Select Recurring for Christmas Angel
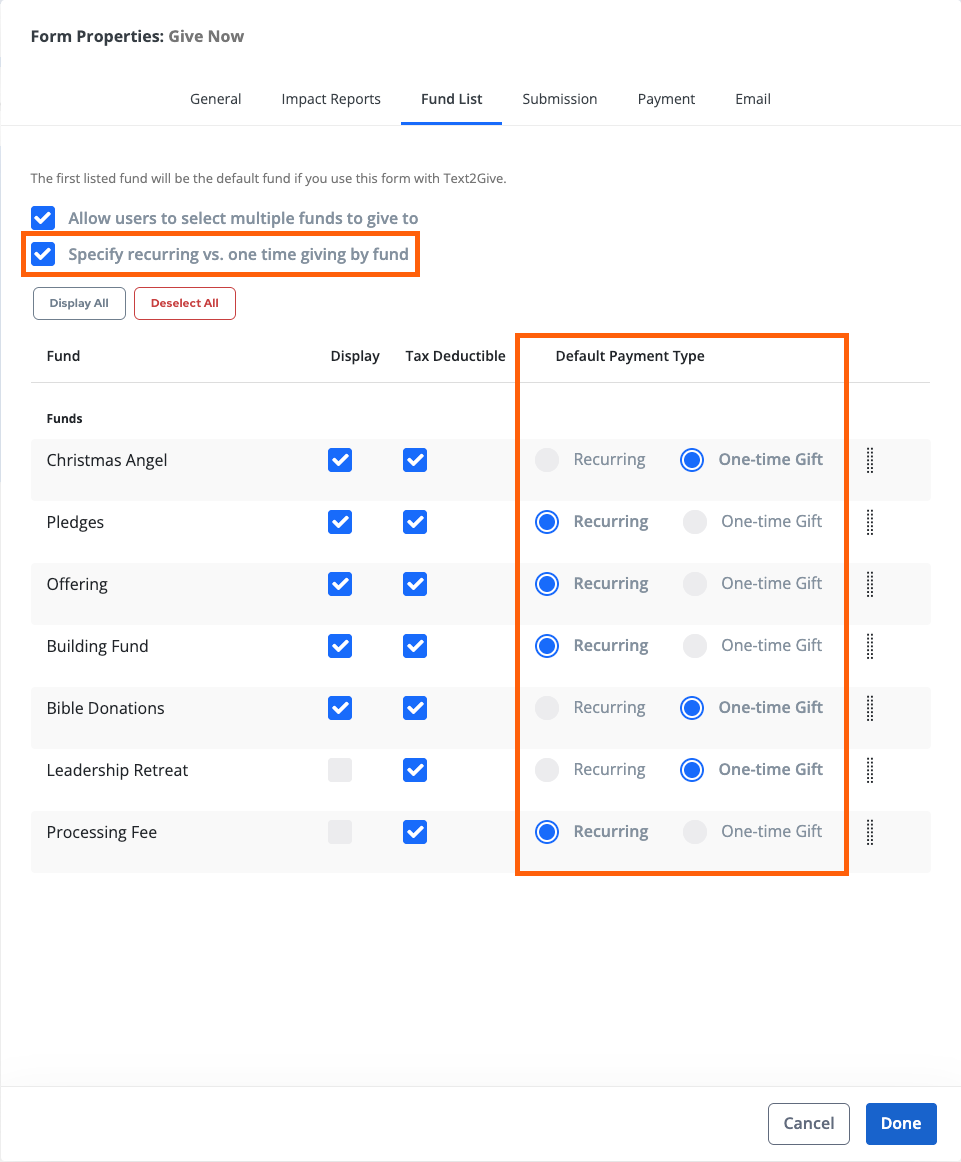The width and height of the screenshot is (961, 1162). (547, 460)
